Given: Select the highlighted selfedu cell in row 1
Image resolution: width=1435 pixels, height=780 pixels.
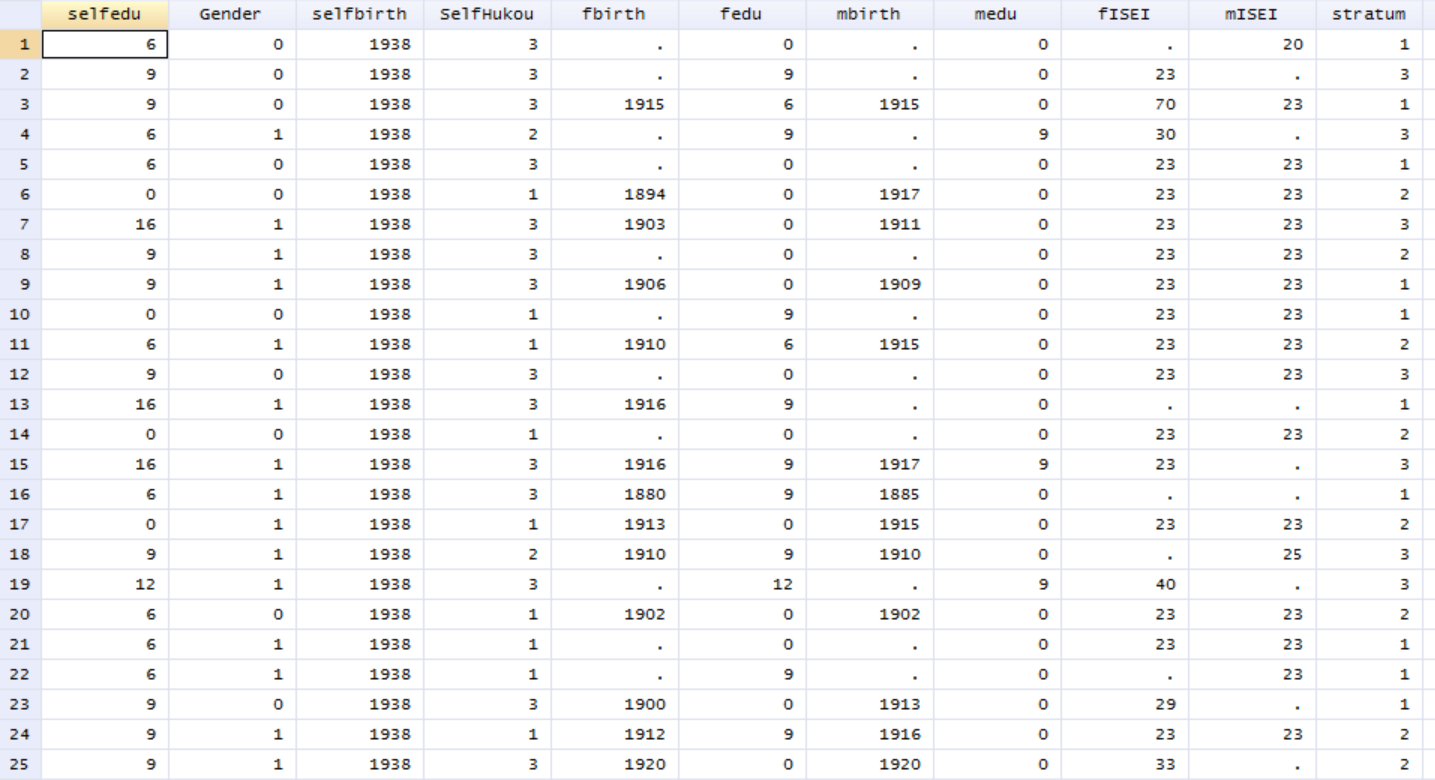Looking at the screenshot, I should pyautogui.click(x=105, y=44).
